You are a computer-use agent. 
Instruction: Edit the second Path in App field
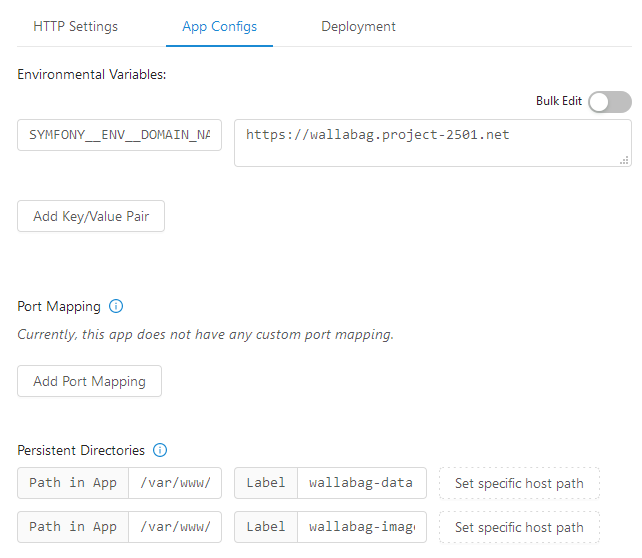(174, 527)
